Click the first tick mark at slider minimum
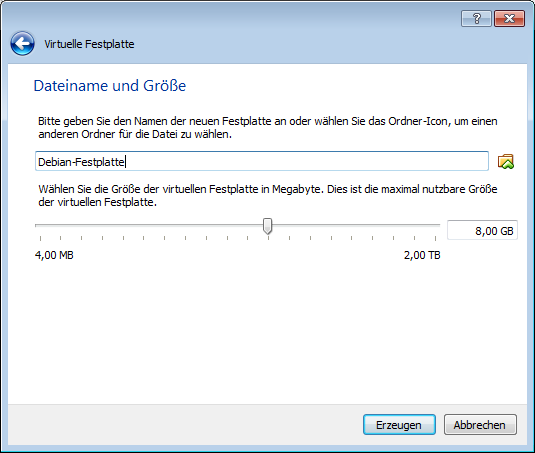 (x=40, y=238)
